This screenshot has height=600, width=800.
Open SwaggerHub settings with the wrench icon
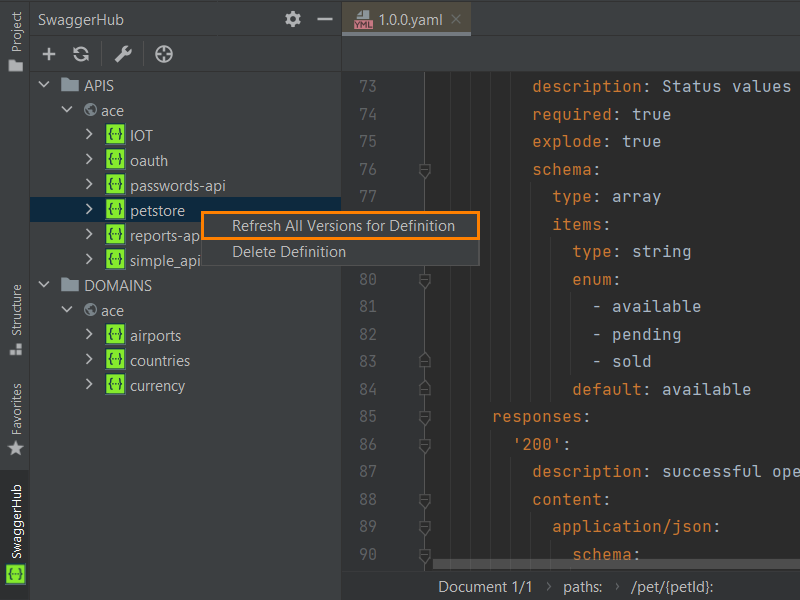pos(122,54)
